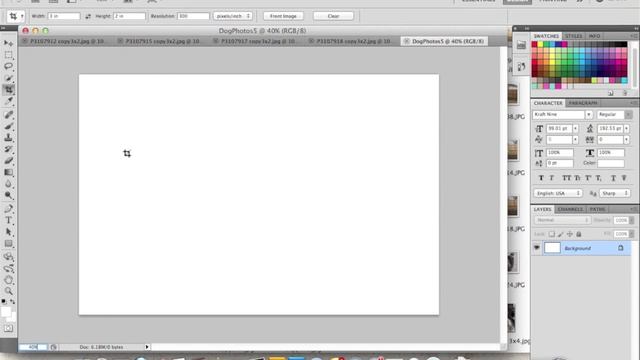This screenshot has height=360, width=640.
Task: Select the Move tool
Action: [x=8, y=43]
